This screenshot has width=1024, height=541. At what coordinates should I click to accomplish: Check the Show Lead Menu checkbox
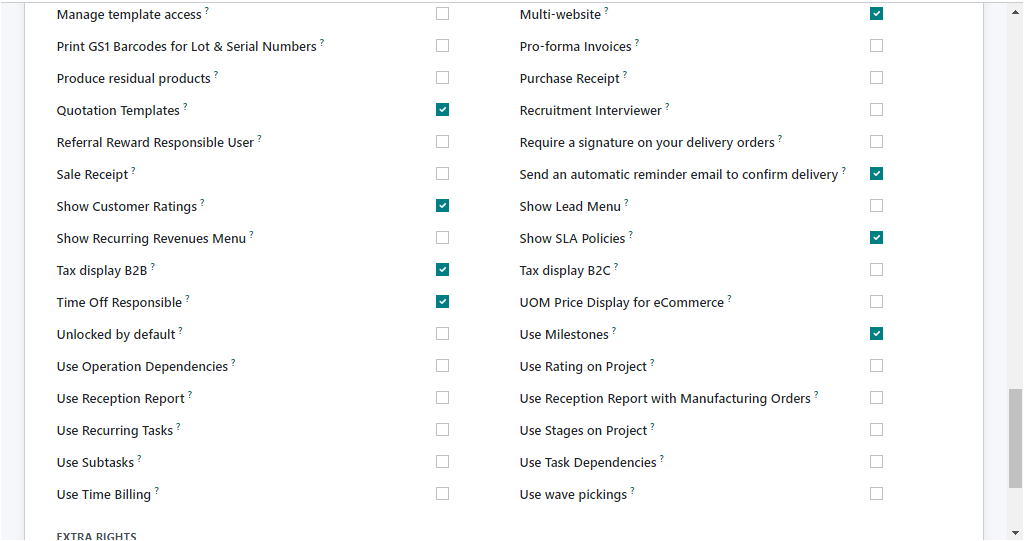coord(876,206)
